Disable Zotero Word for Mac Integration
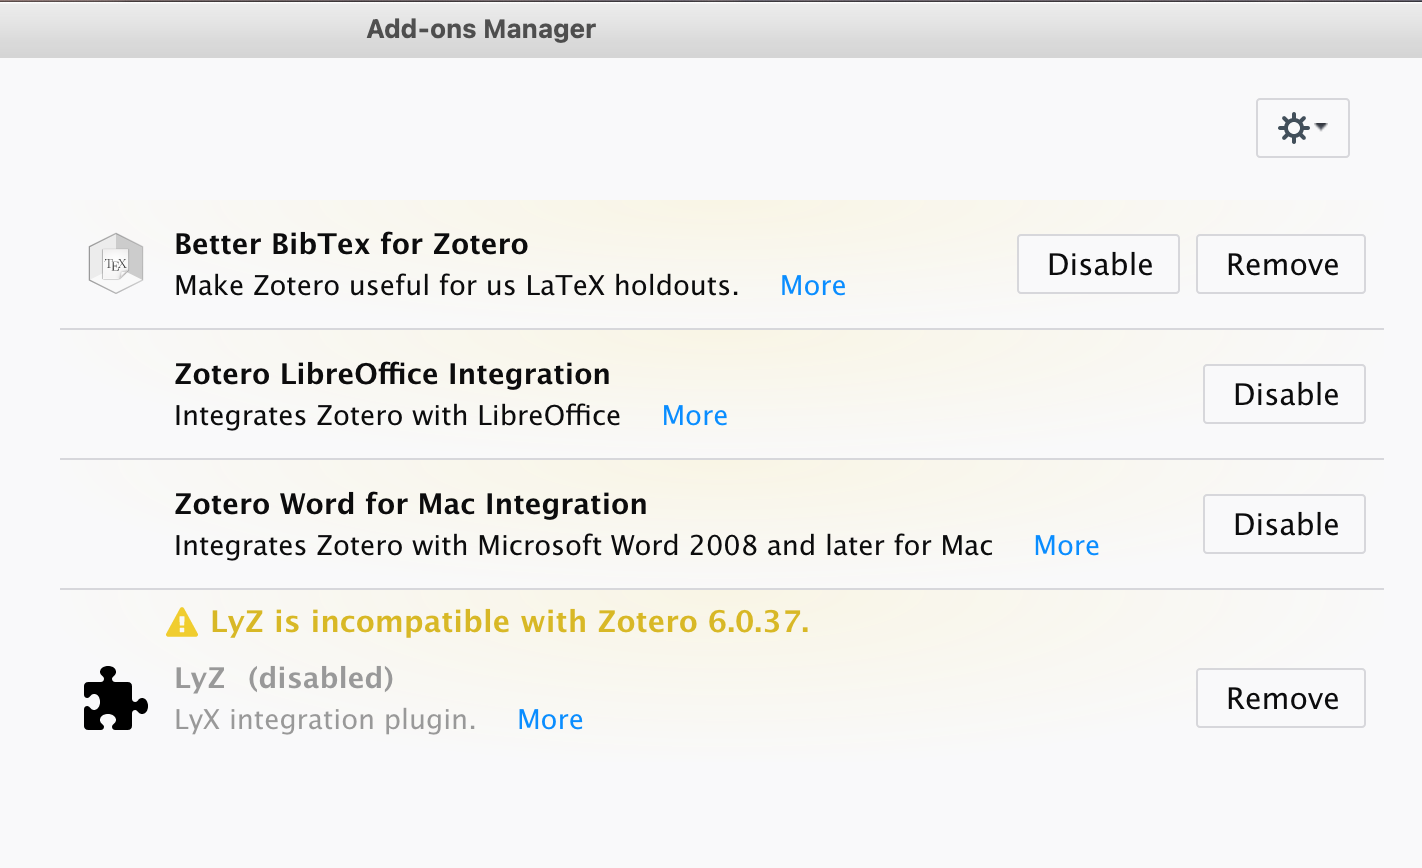The height and width of the screenshot is (868, 1422). tap(1284, 524)
